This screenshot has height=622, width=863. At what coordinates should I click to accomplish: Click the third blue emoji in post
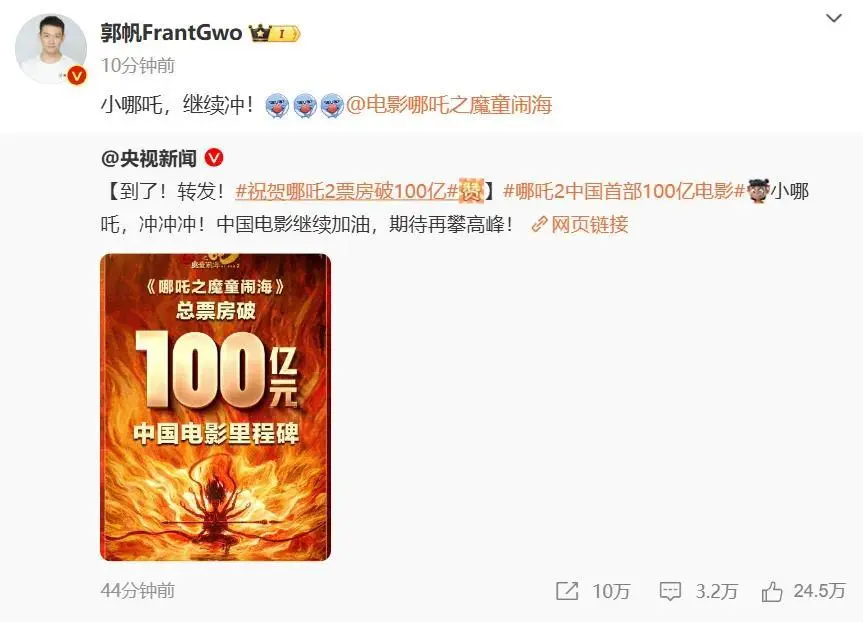point(332,105)
